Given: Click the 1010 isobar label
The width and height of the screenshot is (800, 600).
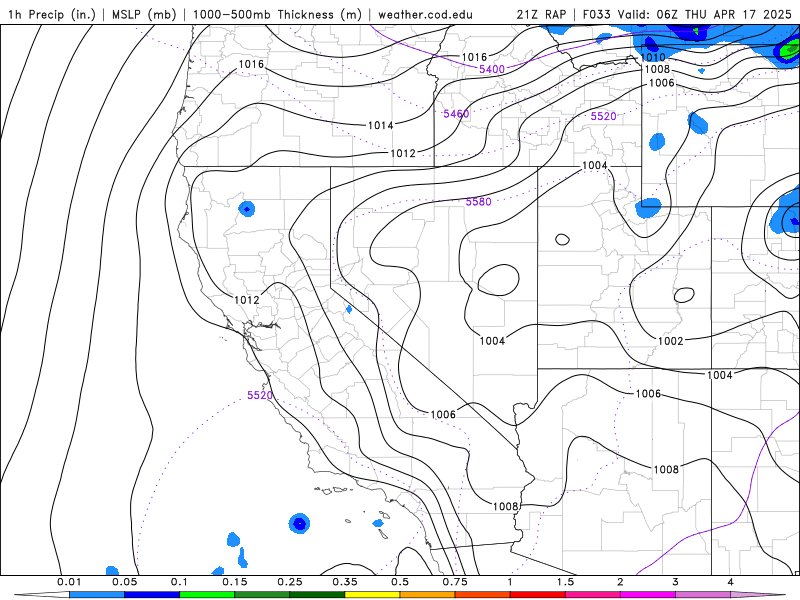Looking at the screenshot, I should [653, 57].
